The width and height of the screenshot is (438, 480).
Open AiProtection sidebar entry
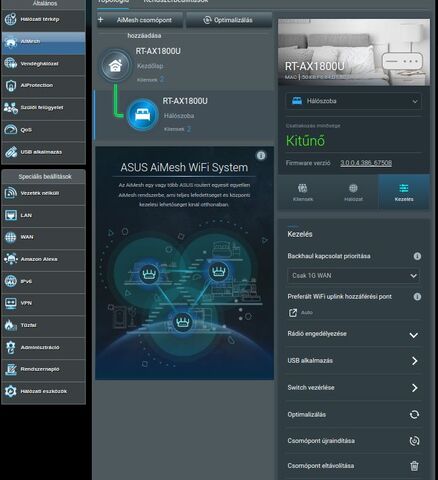tap(43, 86)
